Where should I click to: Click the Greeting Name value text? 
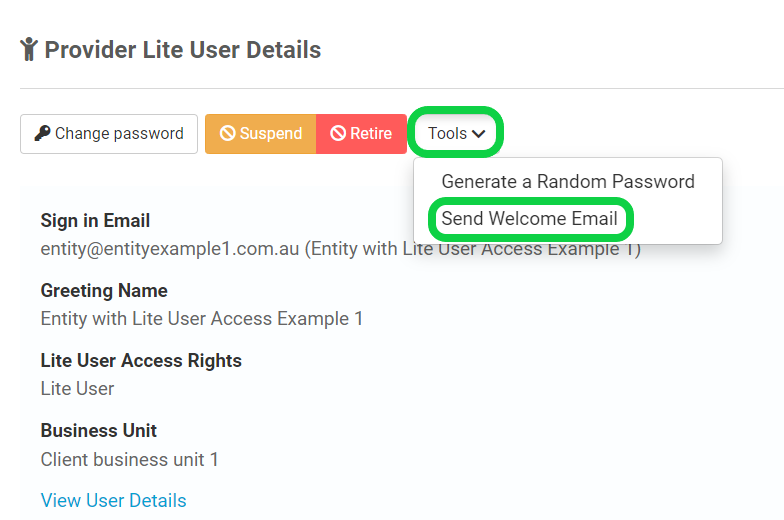(202, 318)
